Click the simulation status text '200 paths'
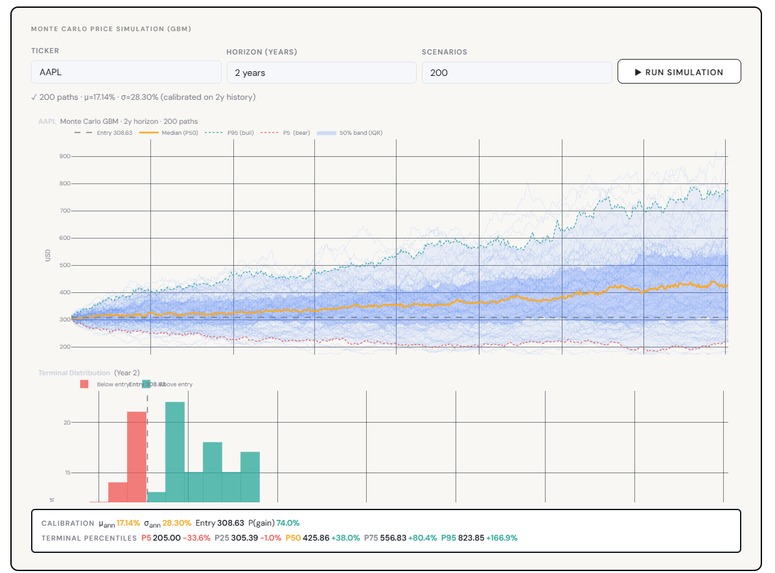This screenshot has height=573, width=775. click(x=59, y=97)
